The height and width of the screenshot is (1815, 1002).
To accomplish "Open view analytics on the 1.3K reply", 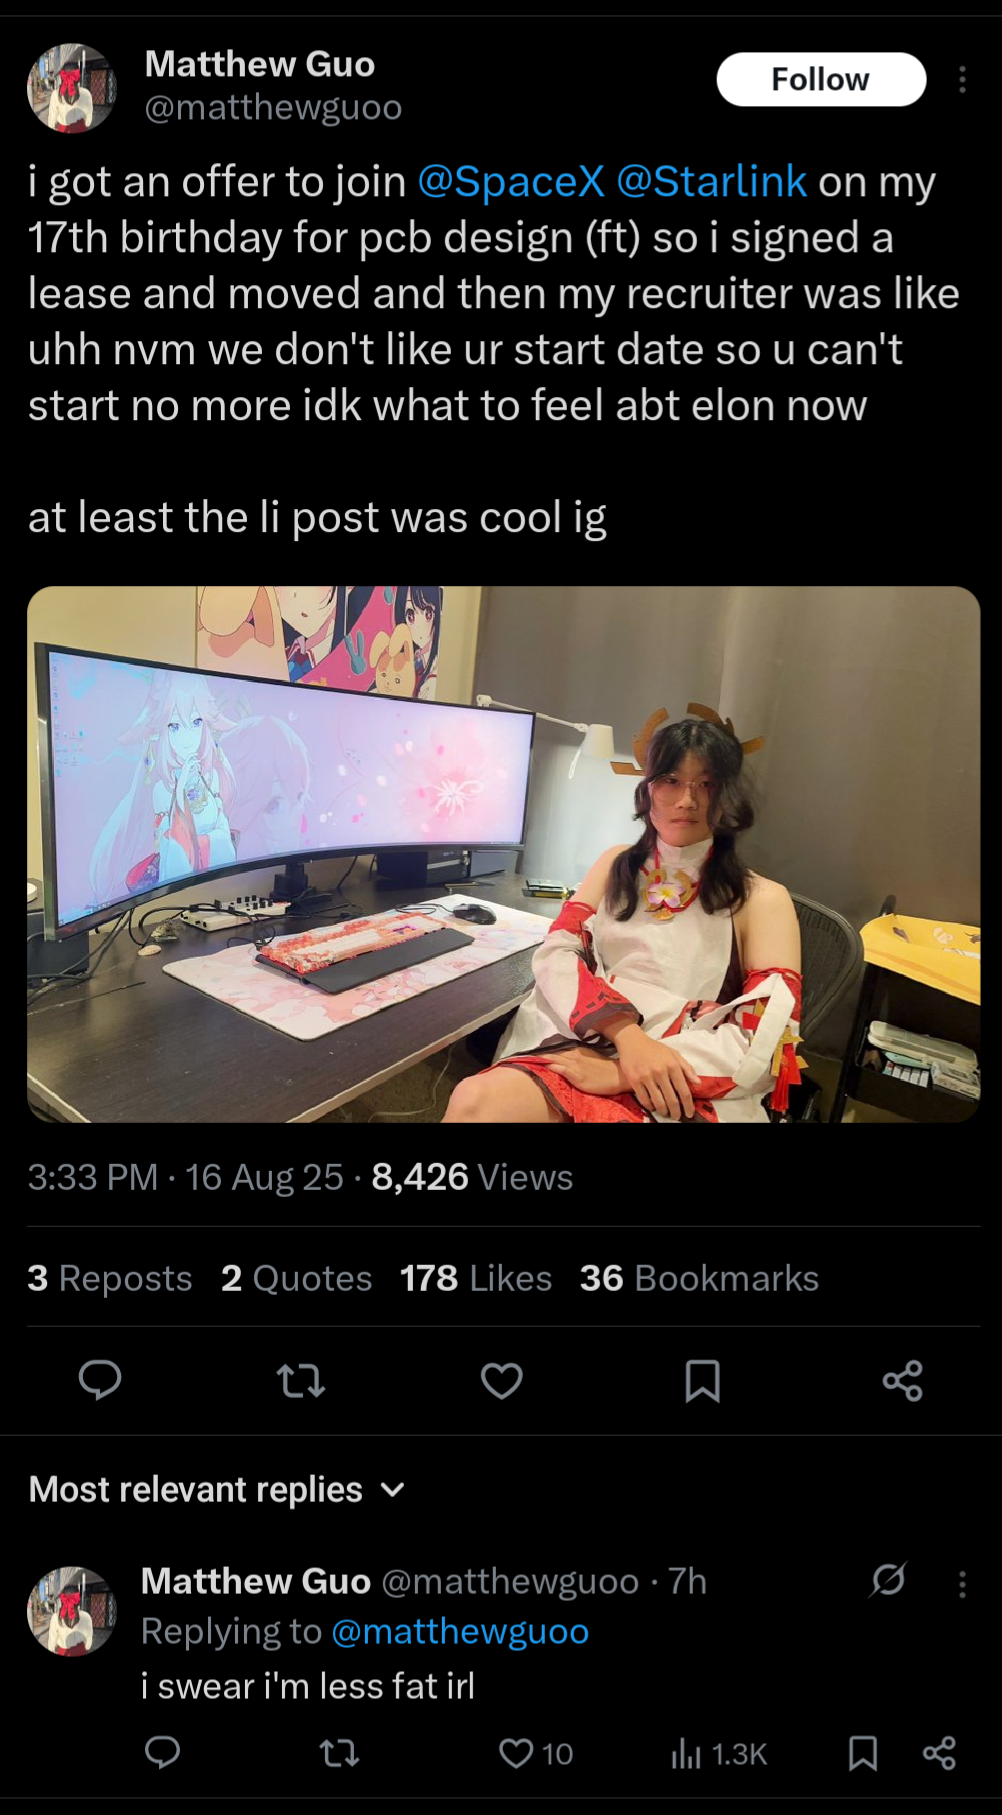I will pyautogui.click(x=719, y=1753).
